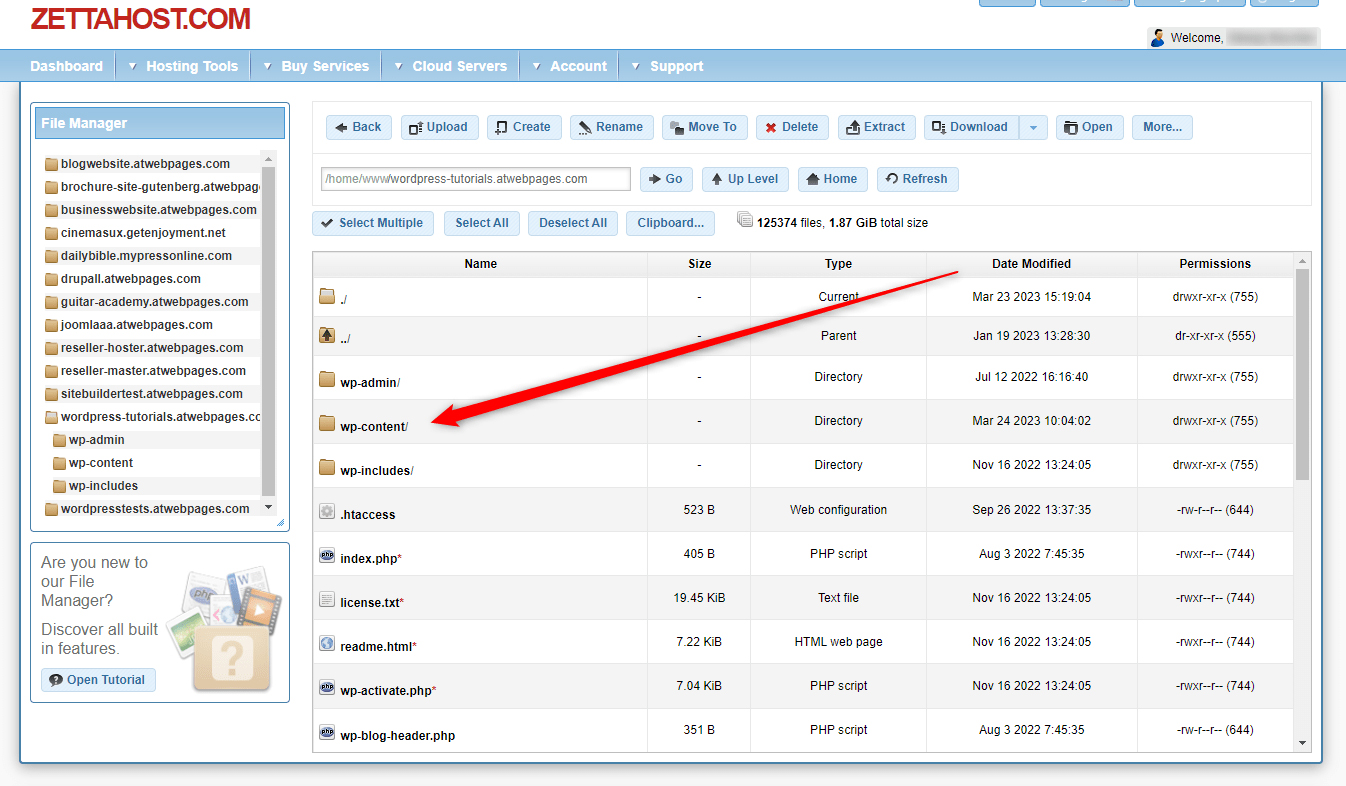Open the Buy Services menu
This screenshot has height=786, width=1346.
coord(325,66)
